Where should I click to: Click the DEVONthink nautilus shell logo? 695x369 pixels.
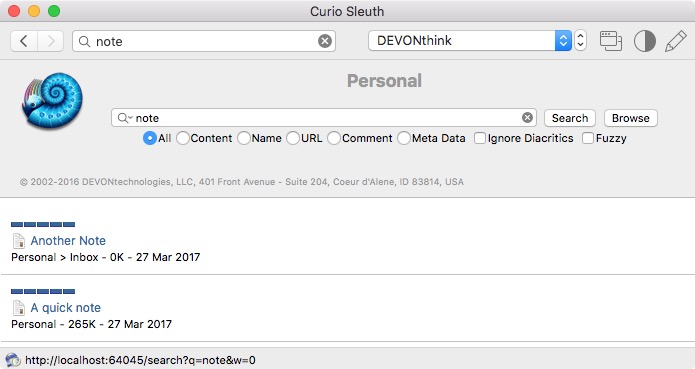point(52,101)
